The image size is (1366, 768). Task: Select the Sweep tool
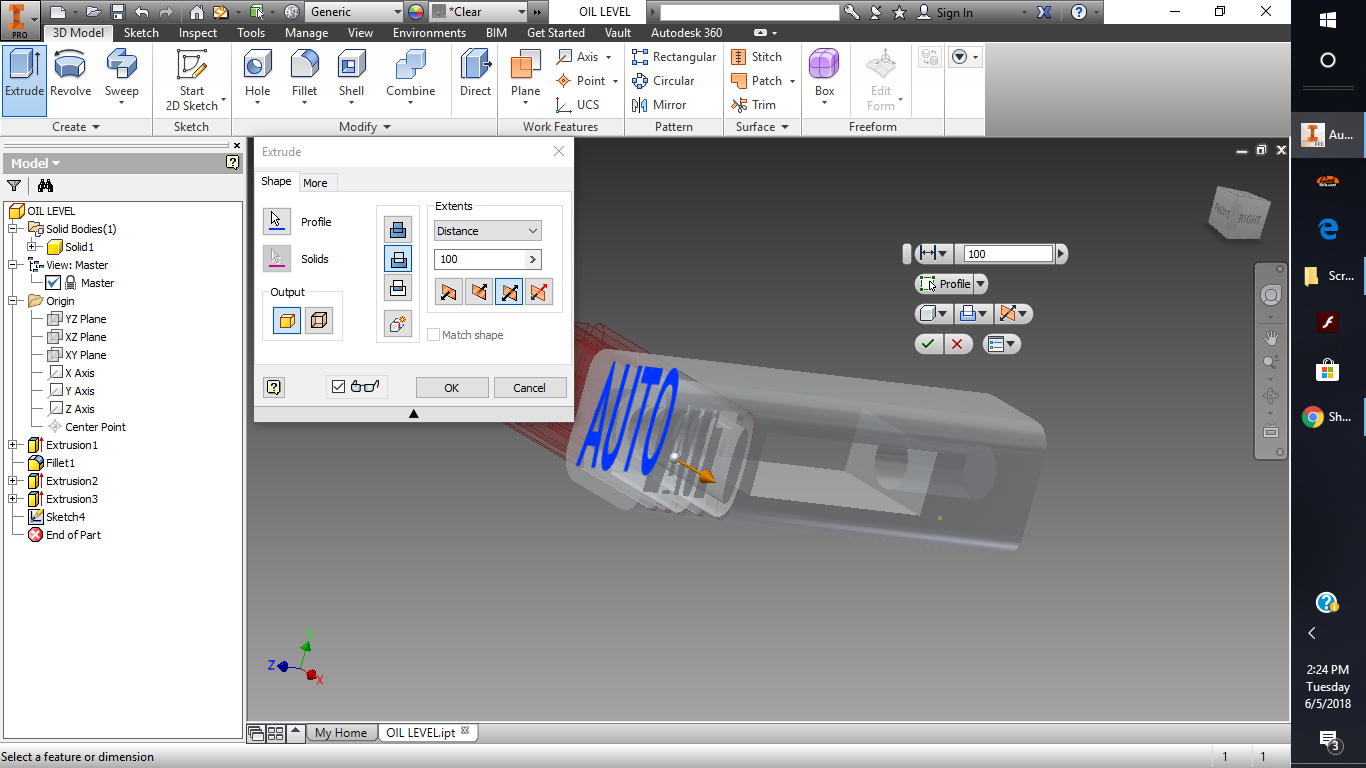click(x=122, y=76)
